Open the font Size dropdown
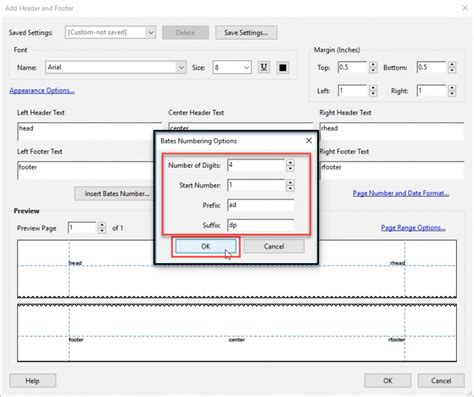The width and height of the screenshot is (474, 397). 246,68
